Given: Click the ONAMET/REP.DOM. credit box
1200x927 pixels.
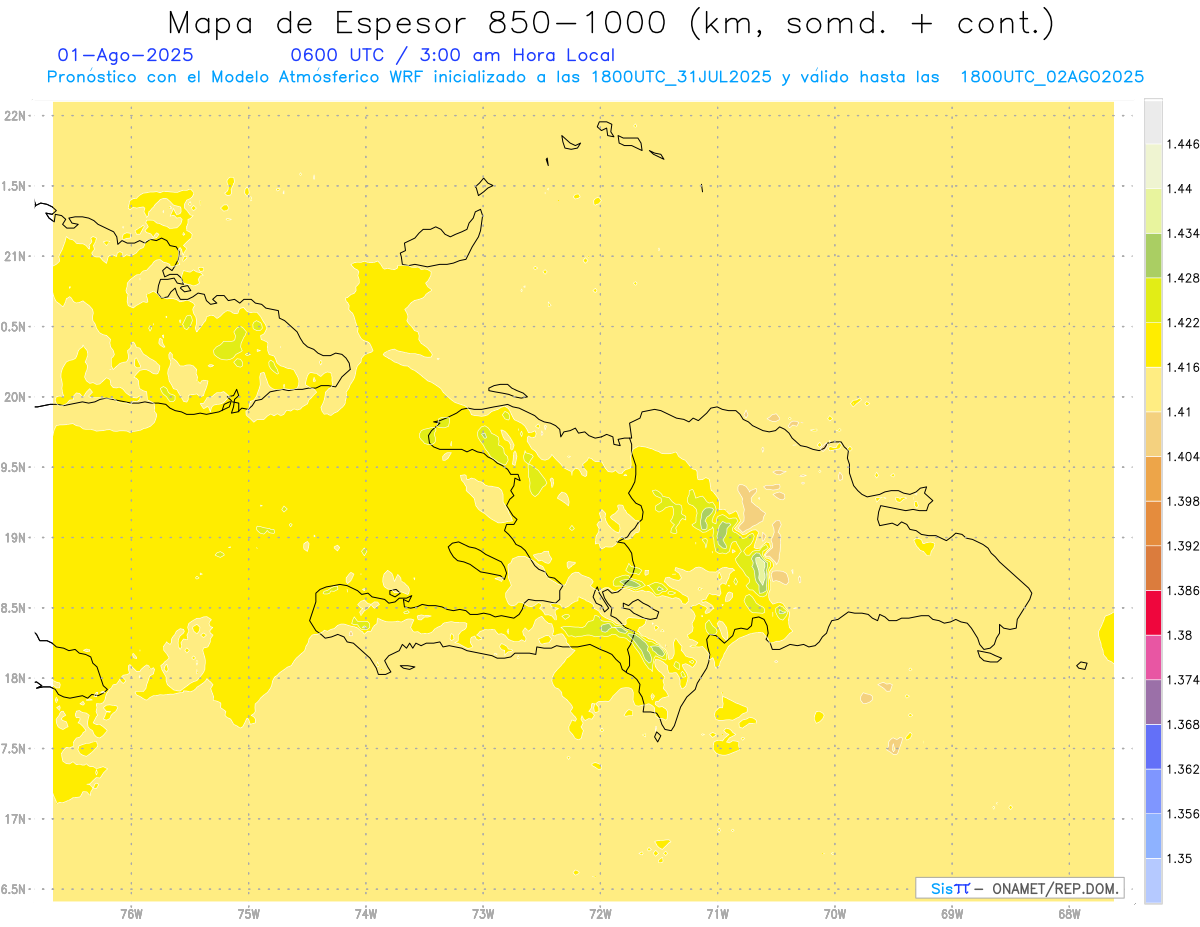Looking at the screenshot, I should tap(1019, 888).
